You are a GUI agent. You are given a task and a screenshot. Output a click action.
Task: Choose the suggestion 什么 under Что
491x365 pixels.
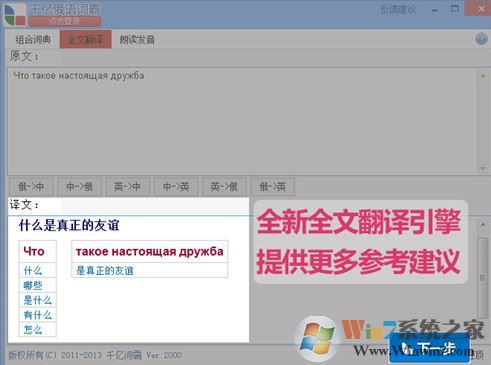pyautogui.click(x=37, y=270)
